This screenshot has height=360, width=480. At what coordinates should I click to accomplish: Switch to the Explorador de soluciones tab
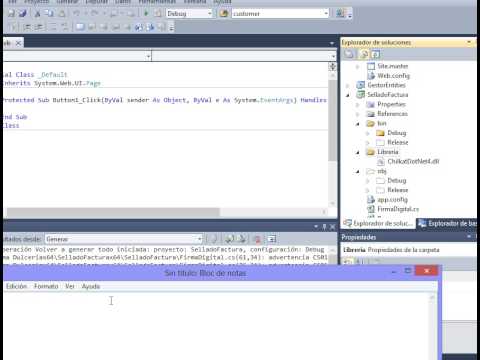pos(378,223)
